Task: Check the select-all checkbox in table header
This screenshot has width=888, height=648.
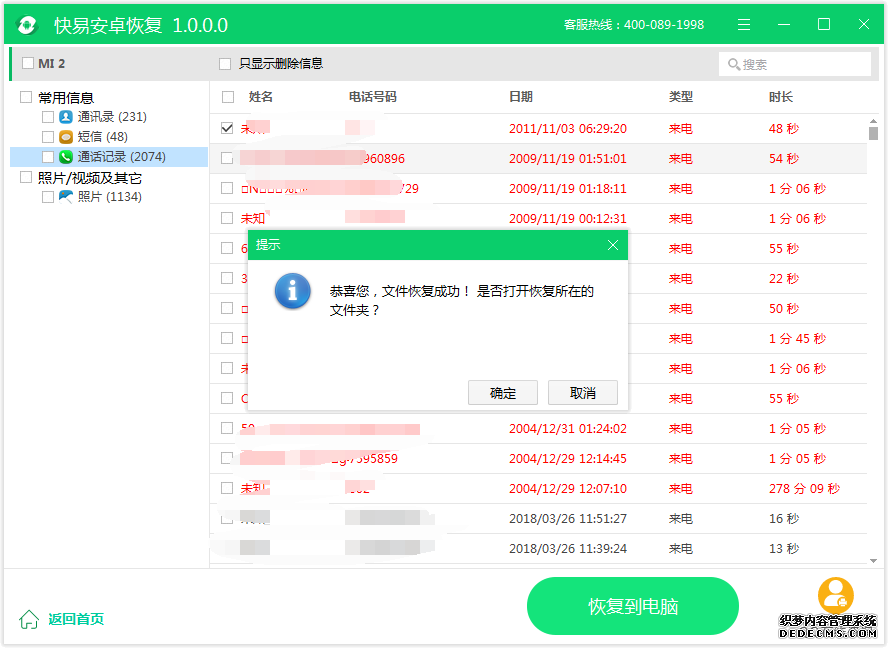Action: click(x=228, y=97)
